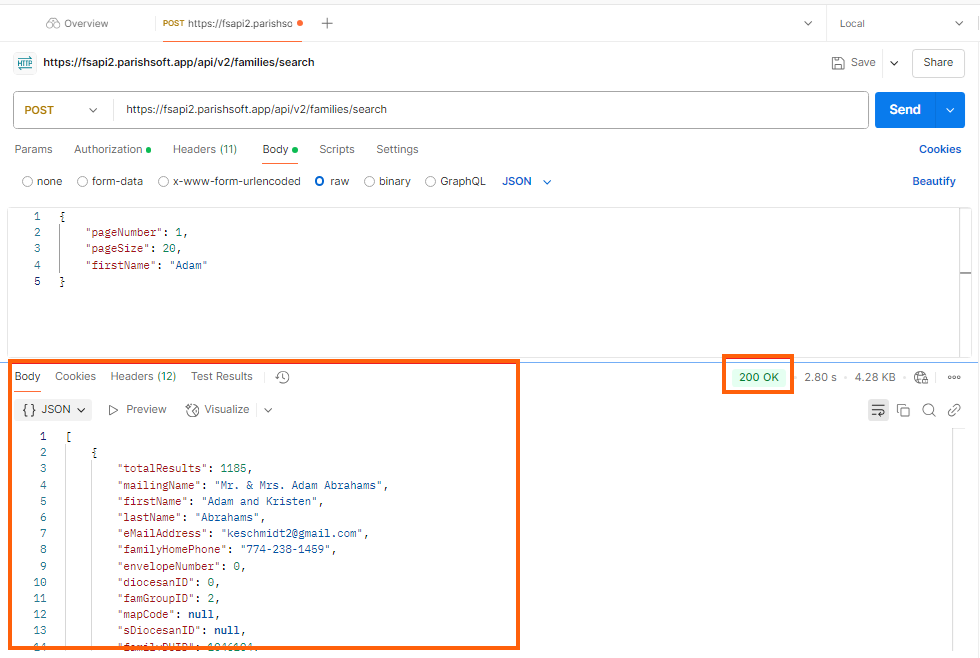Copy the response body icon
980x658 pixels.
[x=903, y=411]
